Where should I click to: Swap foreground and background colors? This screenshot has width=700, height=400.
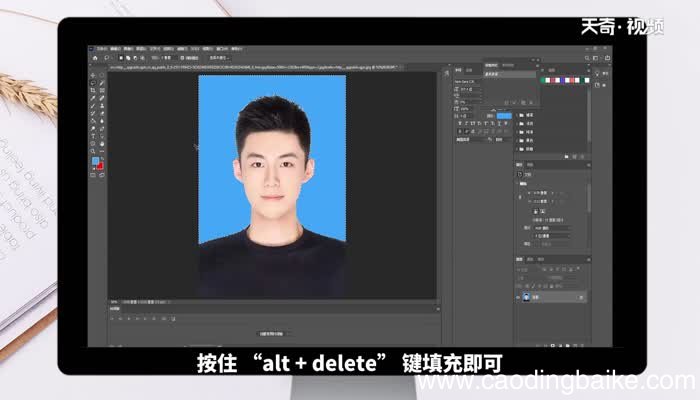coord(102,158)
